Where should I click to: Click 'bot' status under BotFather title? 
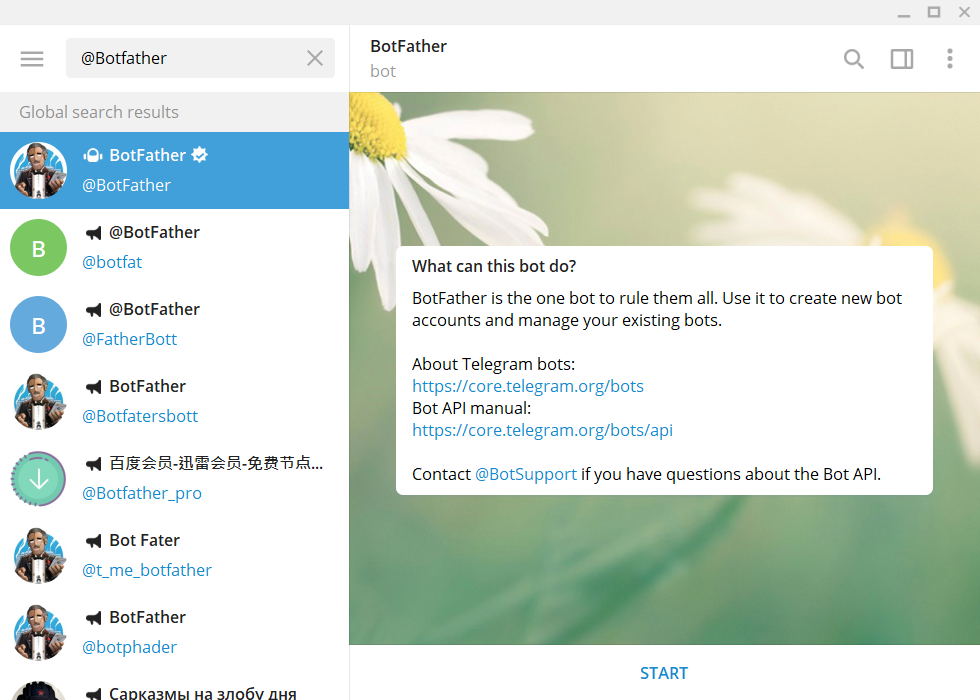point(382,71)
